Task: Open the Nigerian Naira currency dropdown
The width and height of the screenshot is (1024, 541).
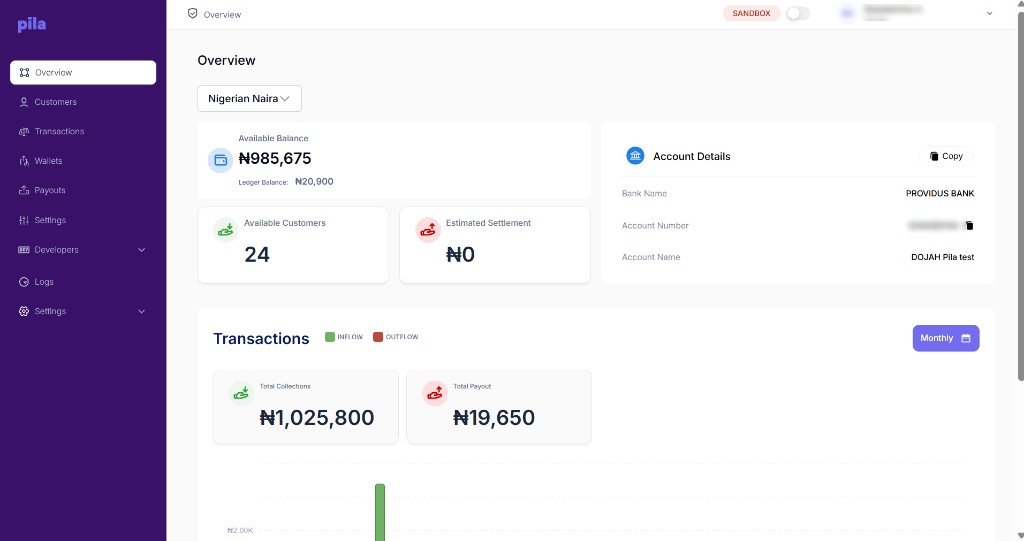Action: (x=249, y=98)
